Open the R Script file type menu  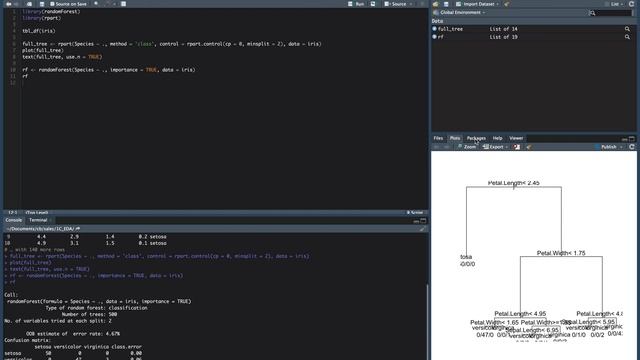coord(415,213)
